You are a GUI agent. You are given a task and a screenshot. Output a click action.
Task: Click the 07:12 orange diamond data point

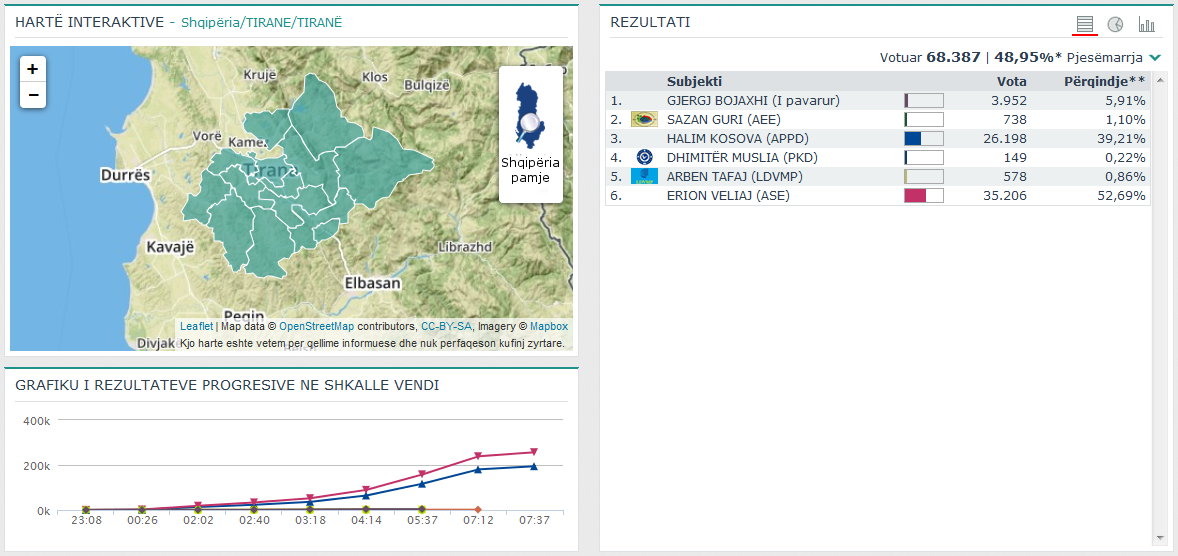(478, 509)
